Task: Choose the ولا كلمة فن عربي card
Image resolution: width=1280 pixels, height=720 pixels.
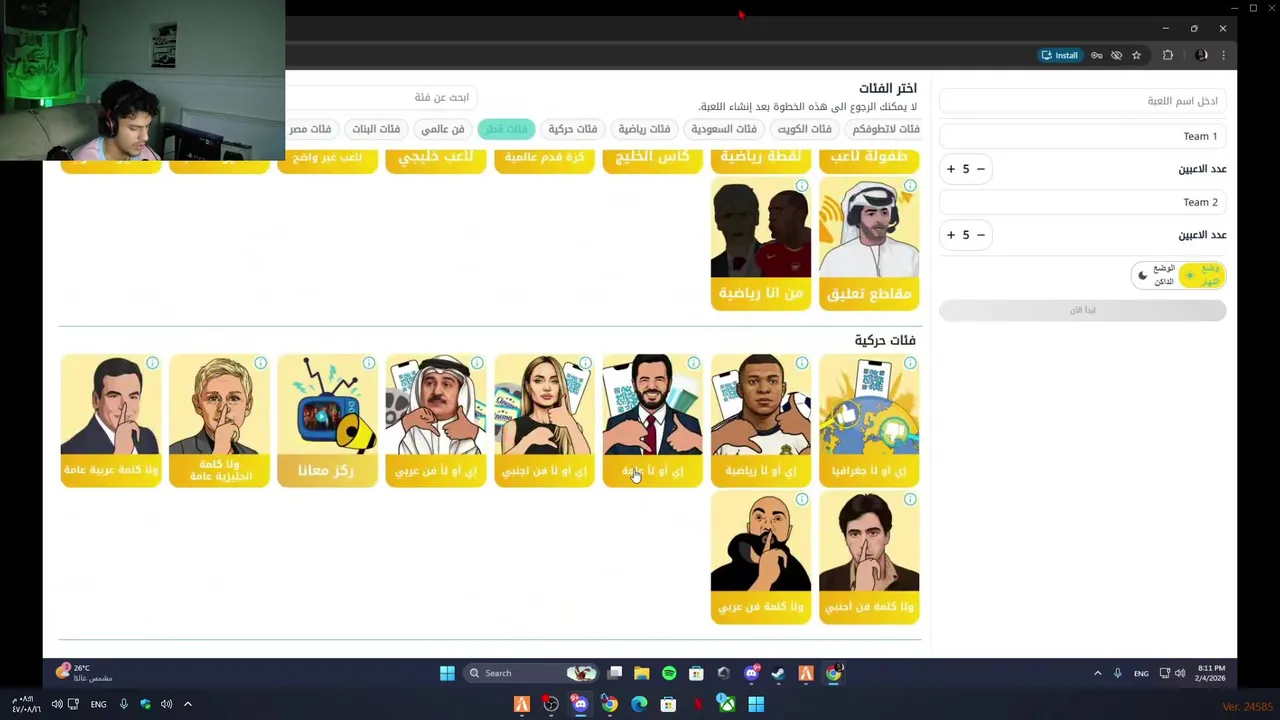Action: (x=761, y=558)
